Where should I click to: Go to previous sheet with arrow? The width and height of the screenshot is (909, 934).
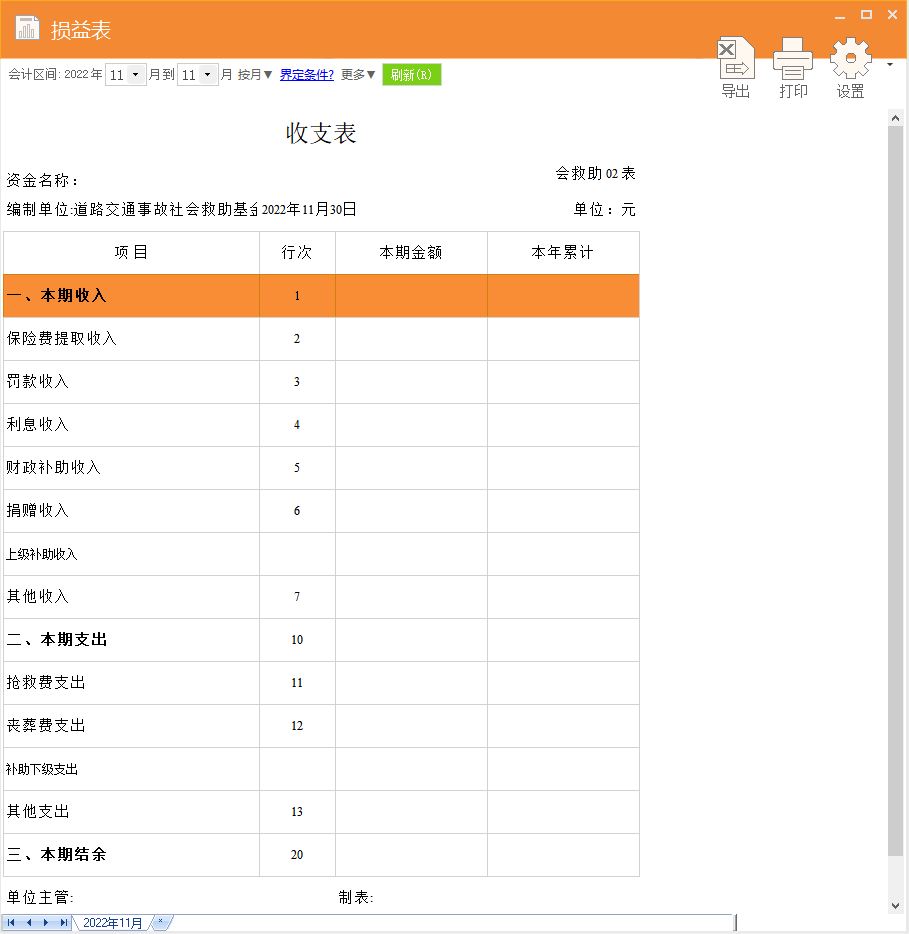[x=29, y=922]
